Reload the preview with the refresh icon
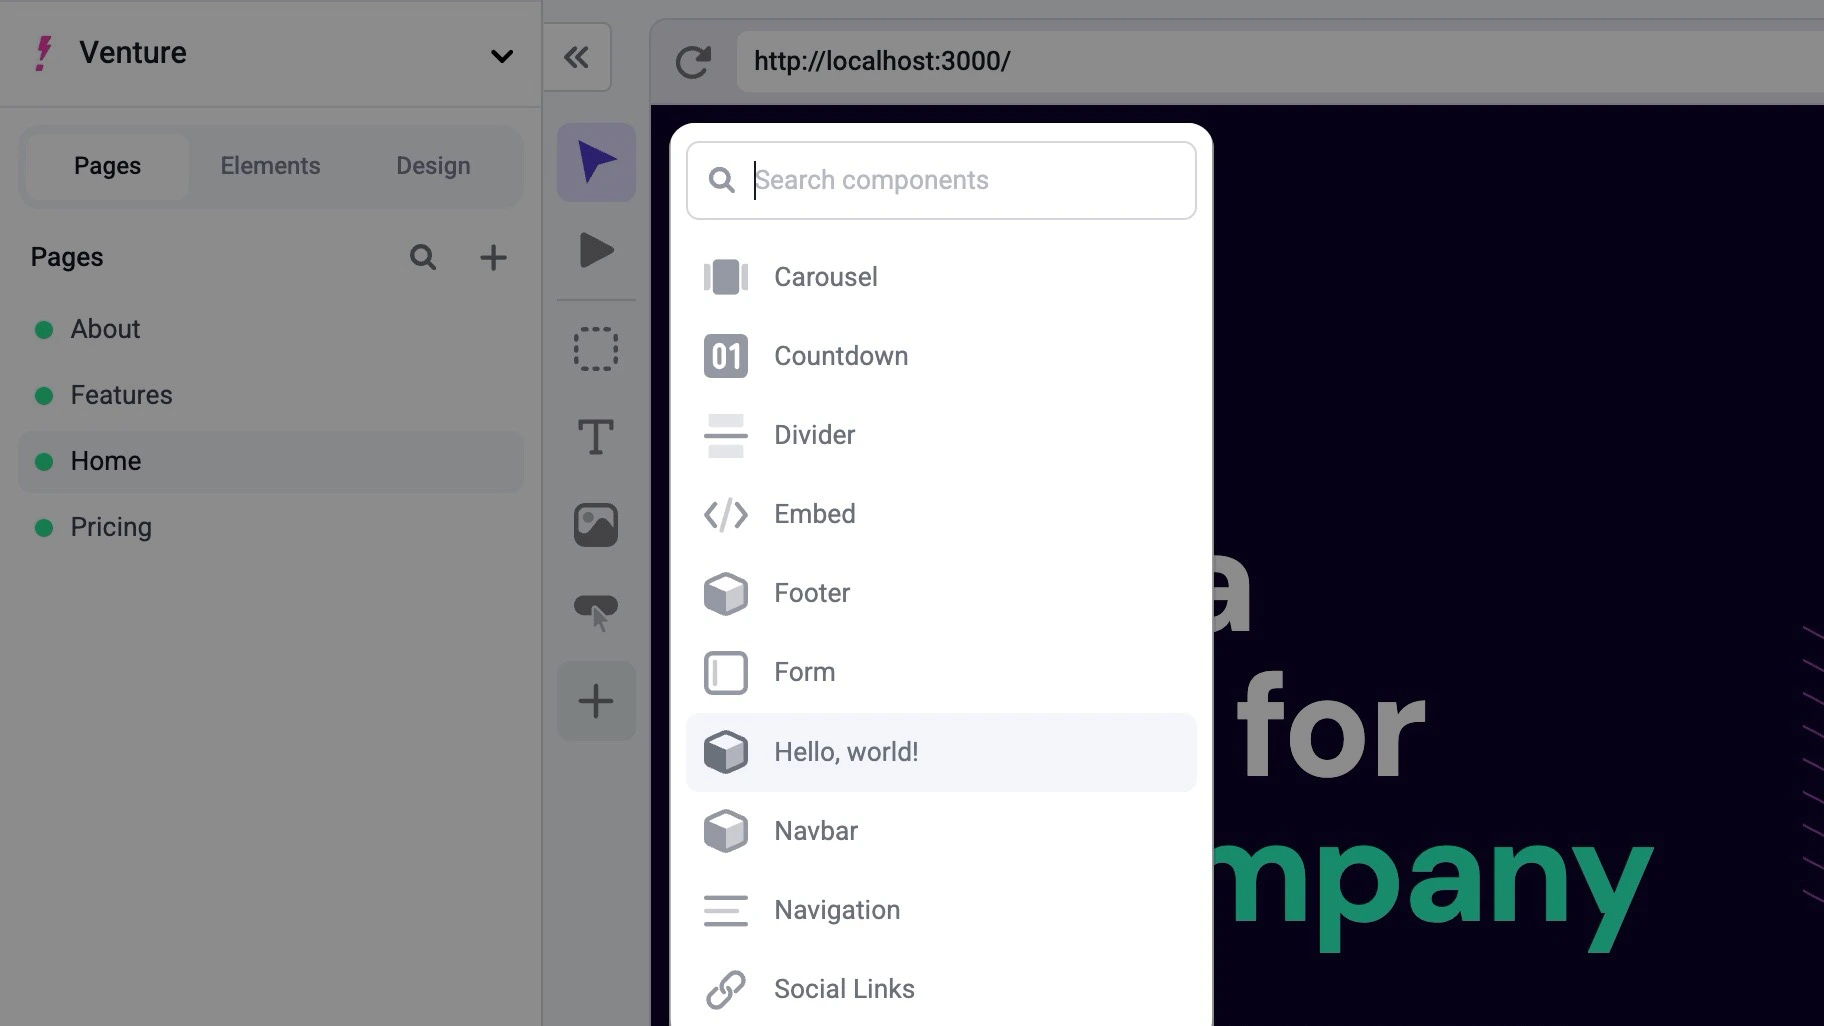Viewport: 1824px width, 1026px height. [x=693, y=61]
